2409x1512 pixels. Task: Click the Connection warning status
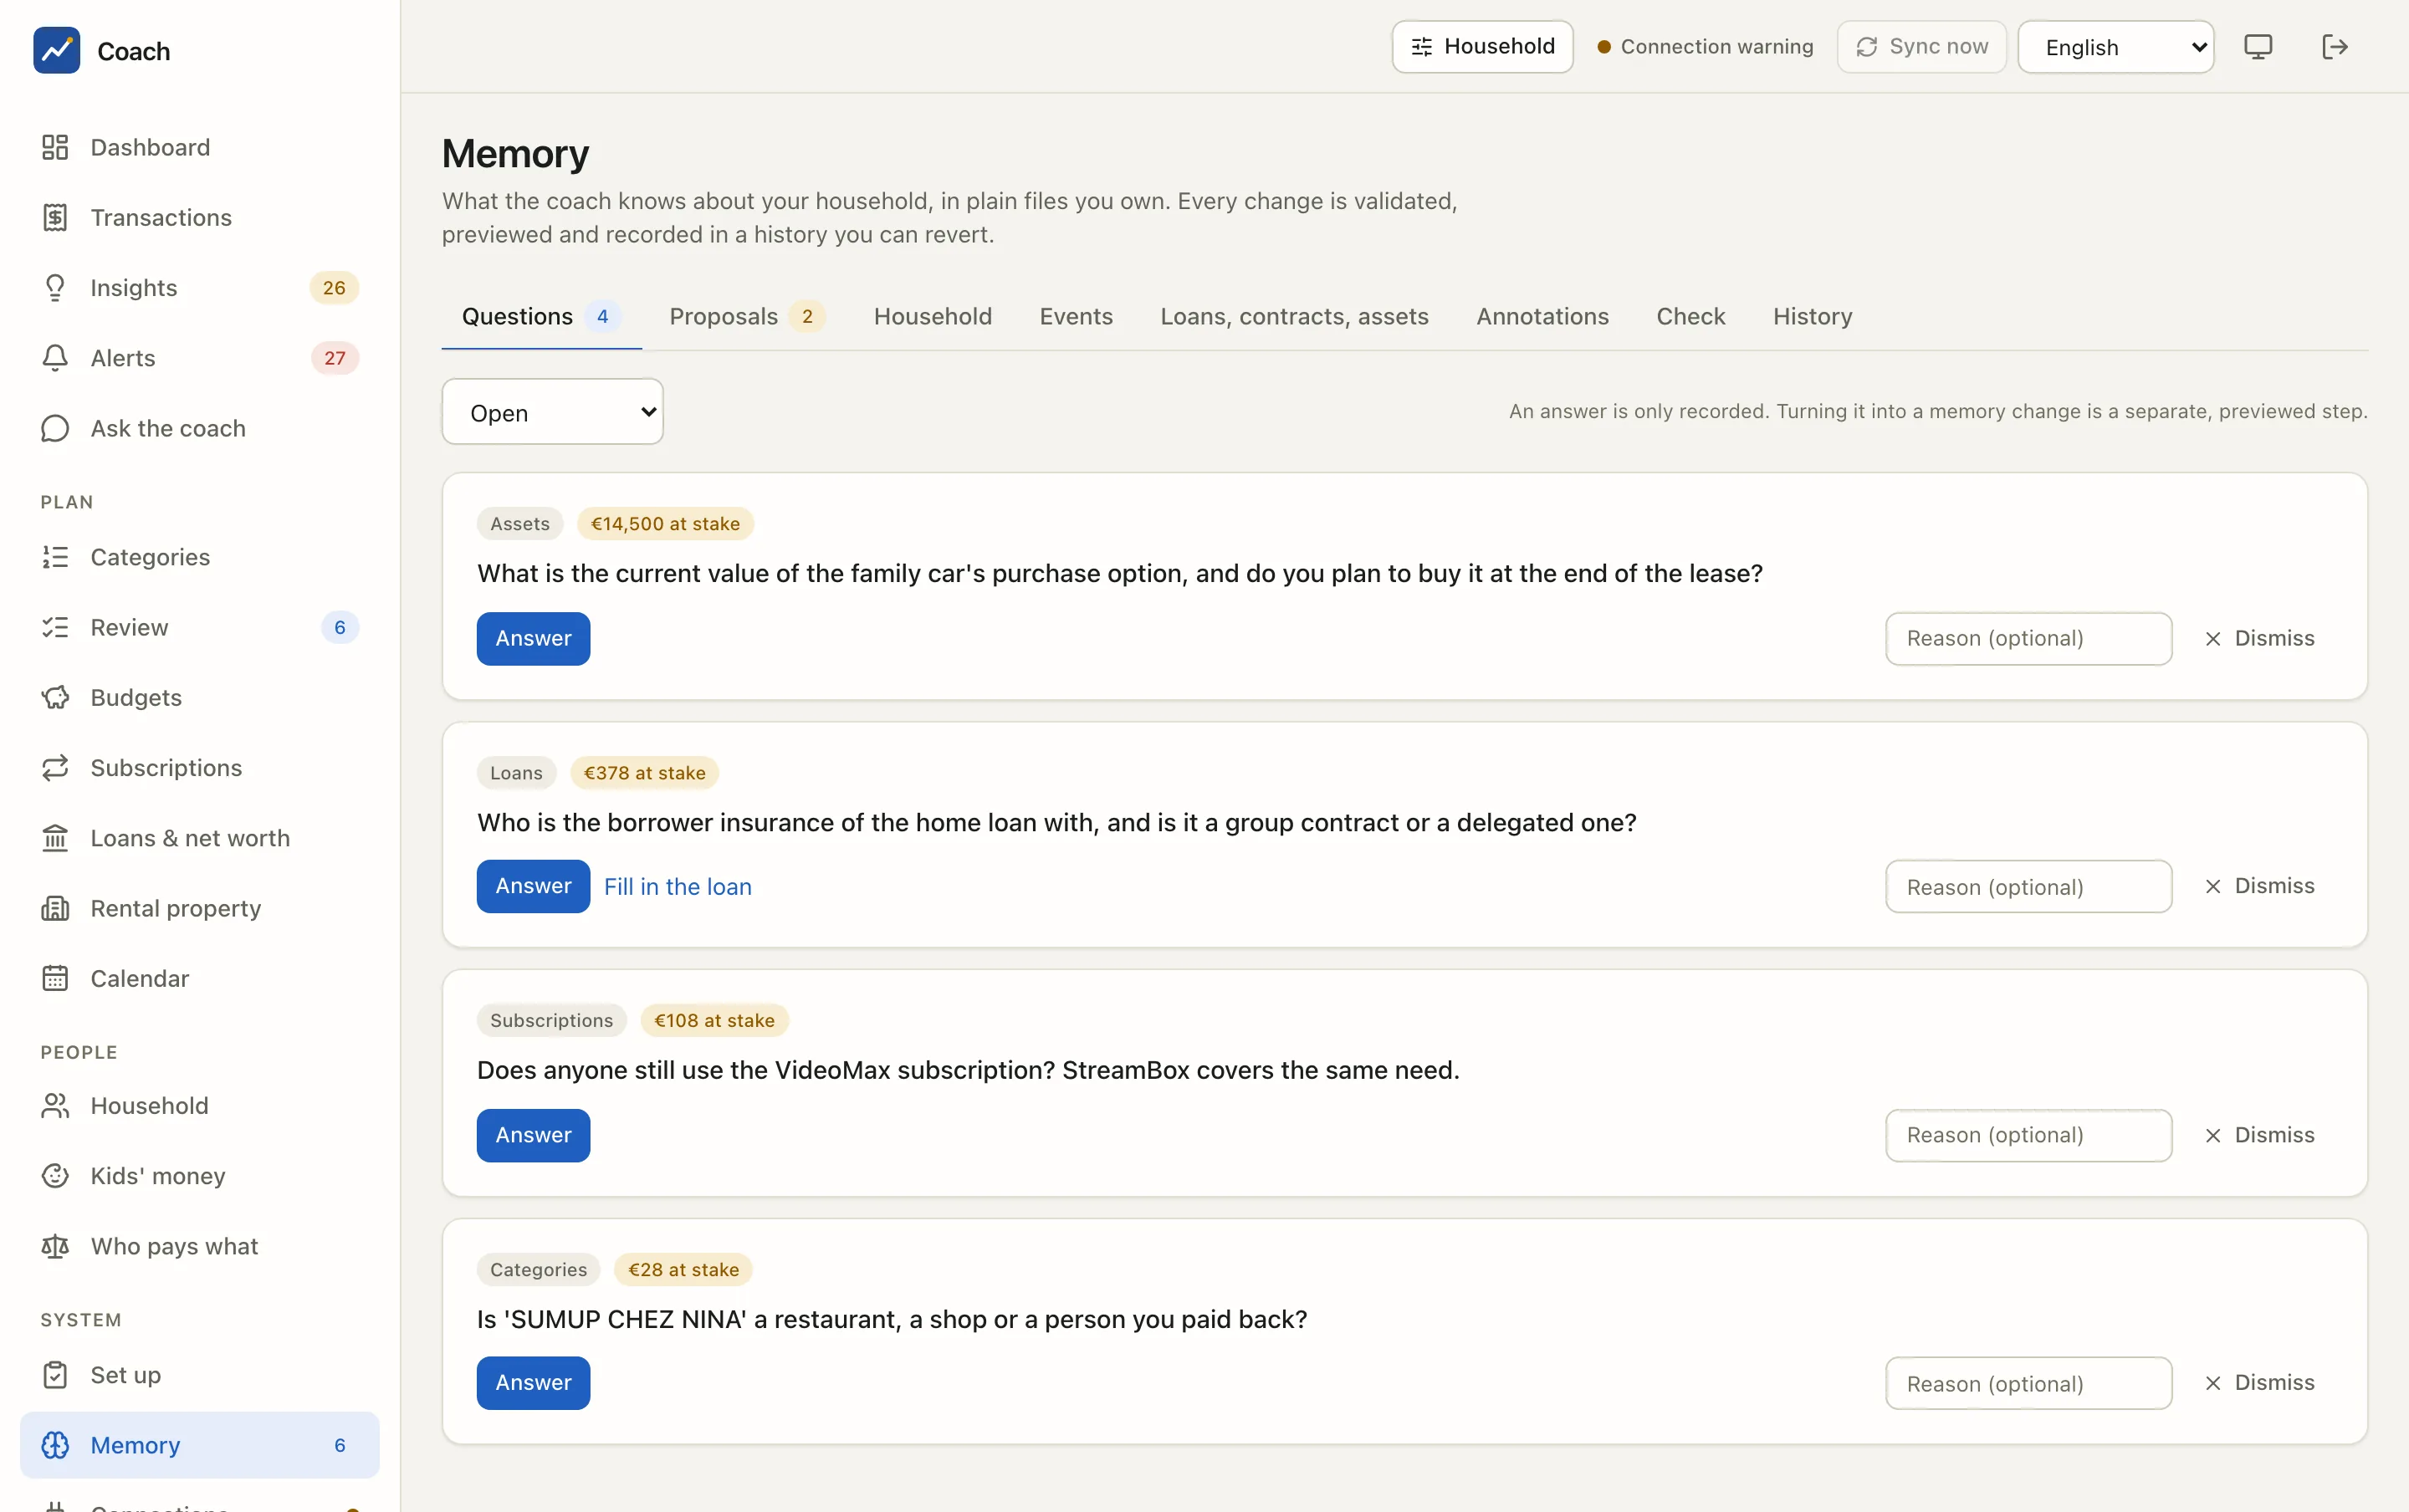1705,47
